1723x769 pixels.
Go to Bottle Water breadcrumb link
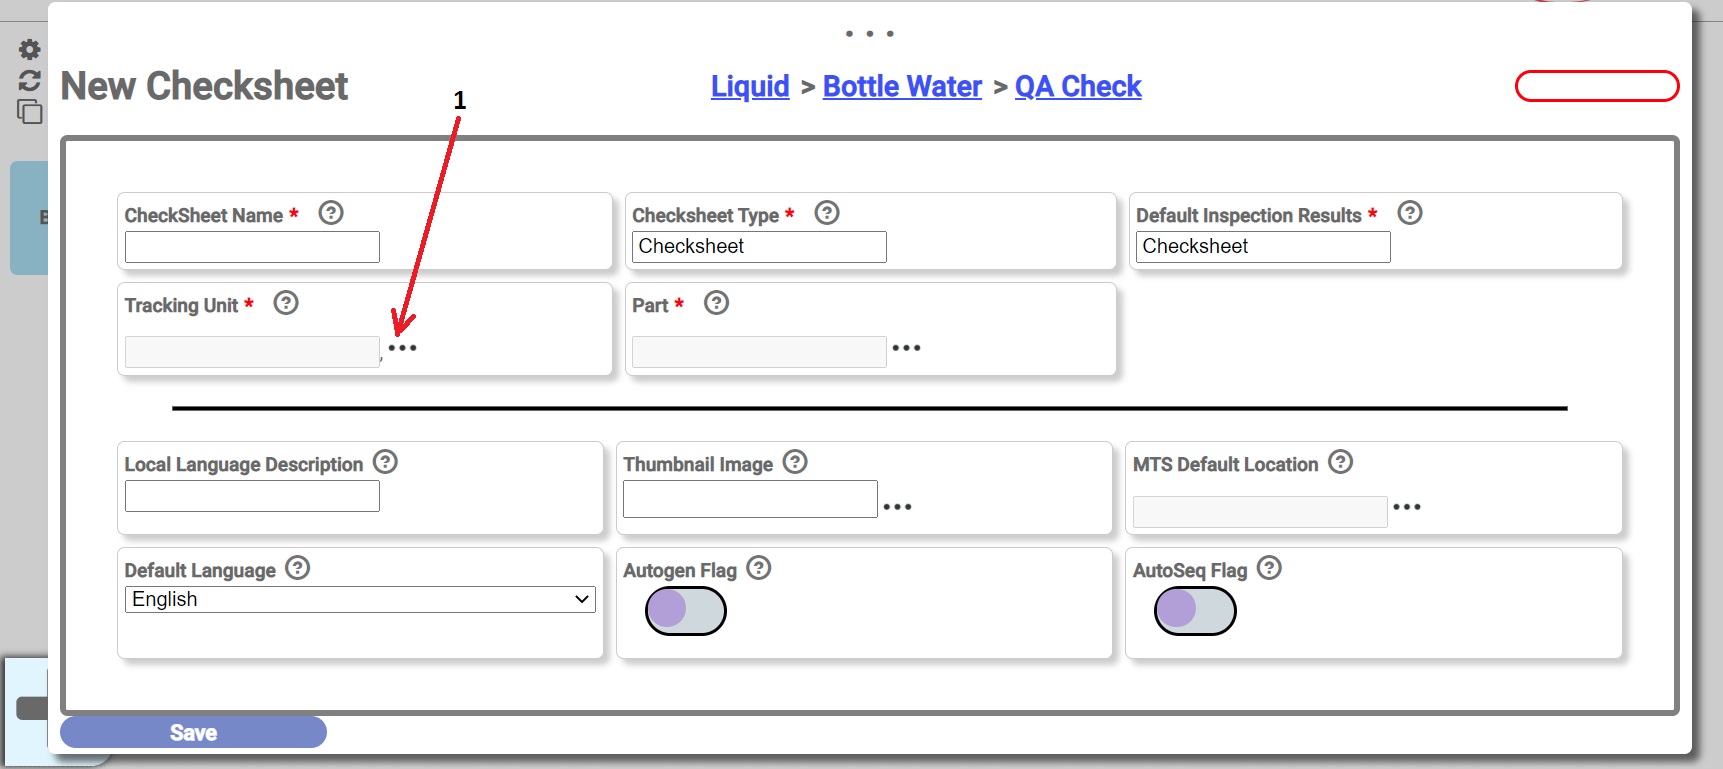coord(902,87)
